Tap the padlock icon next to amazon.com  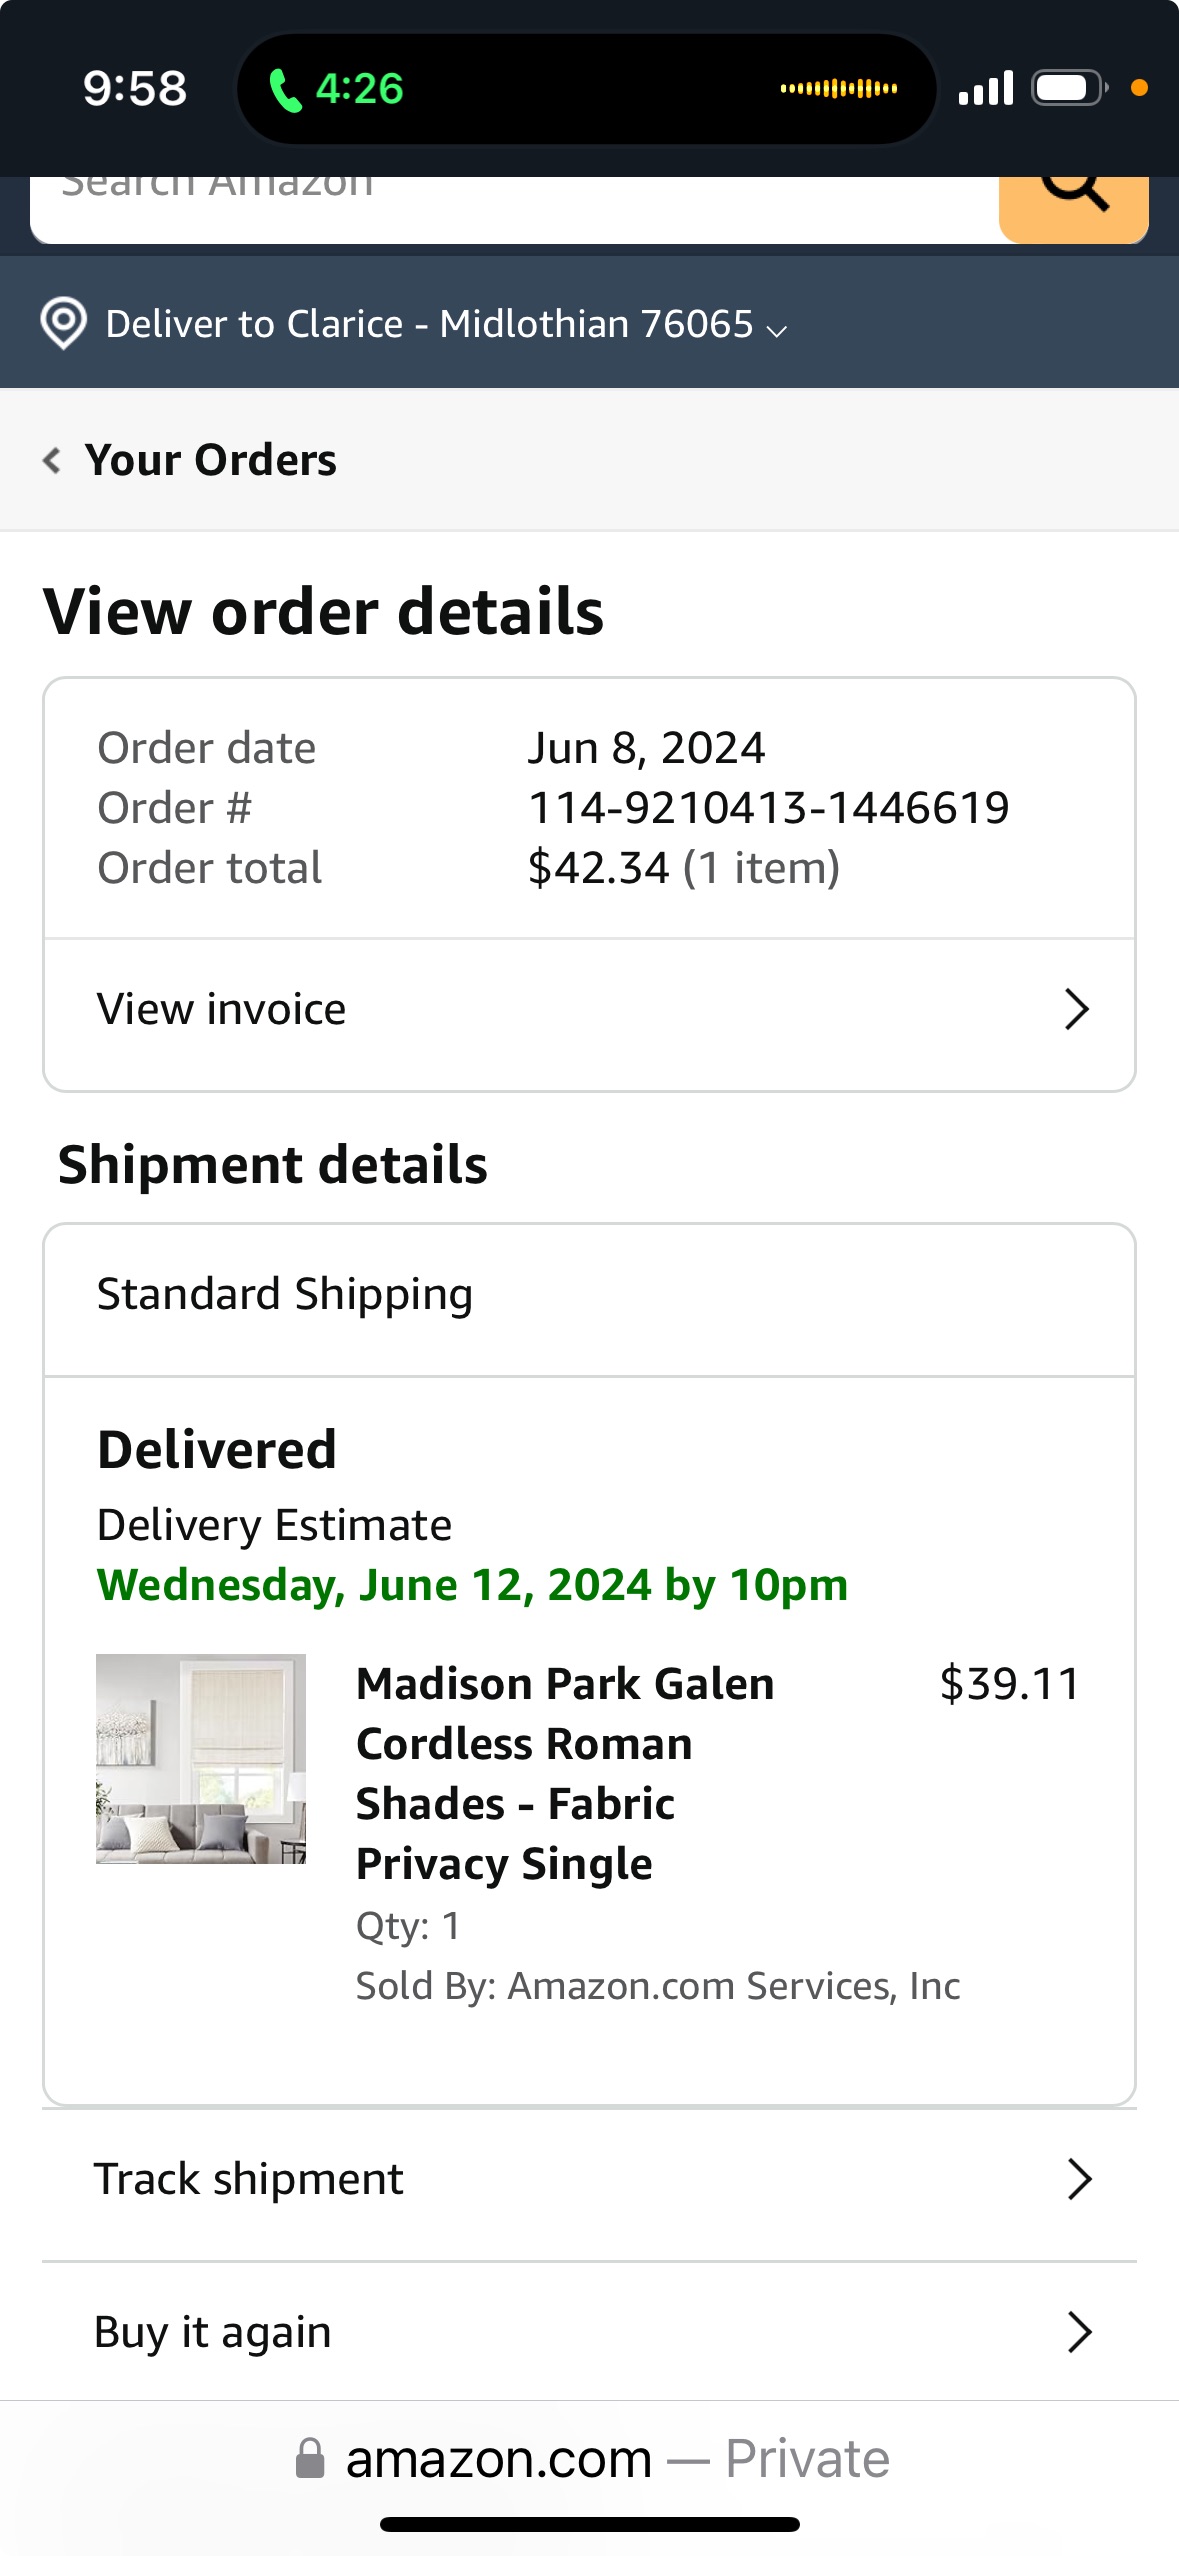pos(310,2458)
